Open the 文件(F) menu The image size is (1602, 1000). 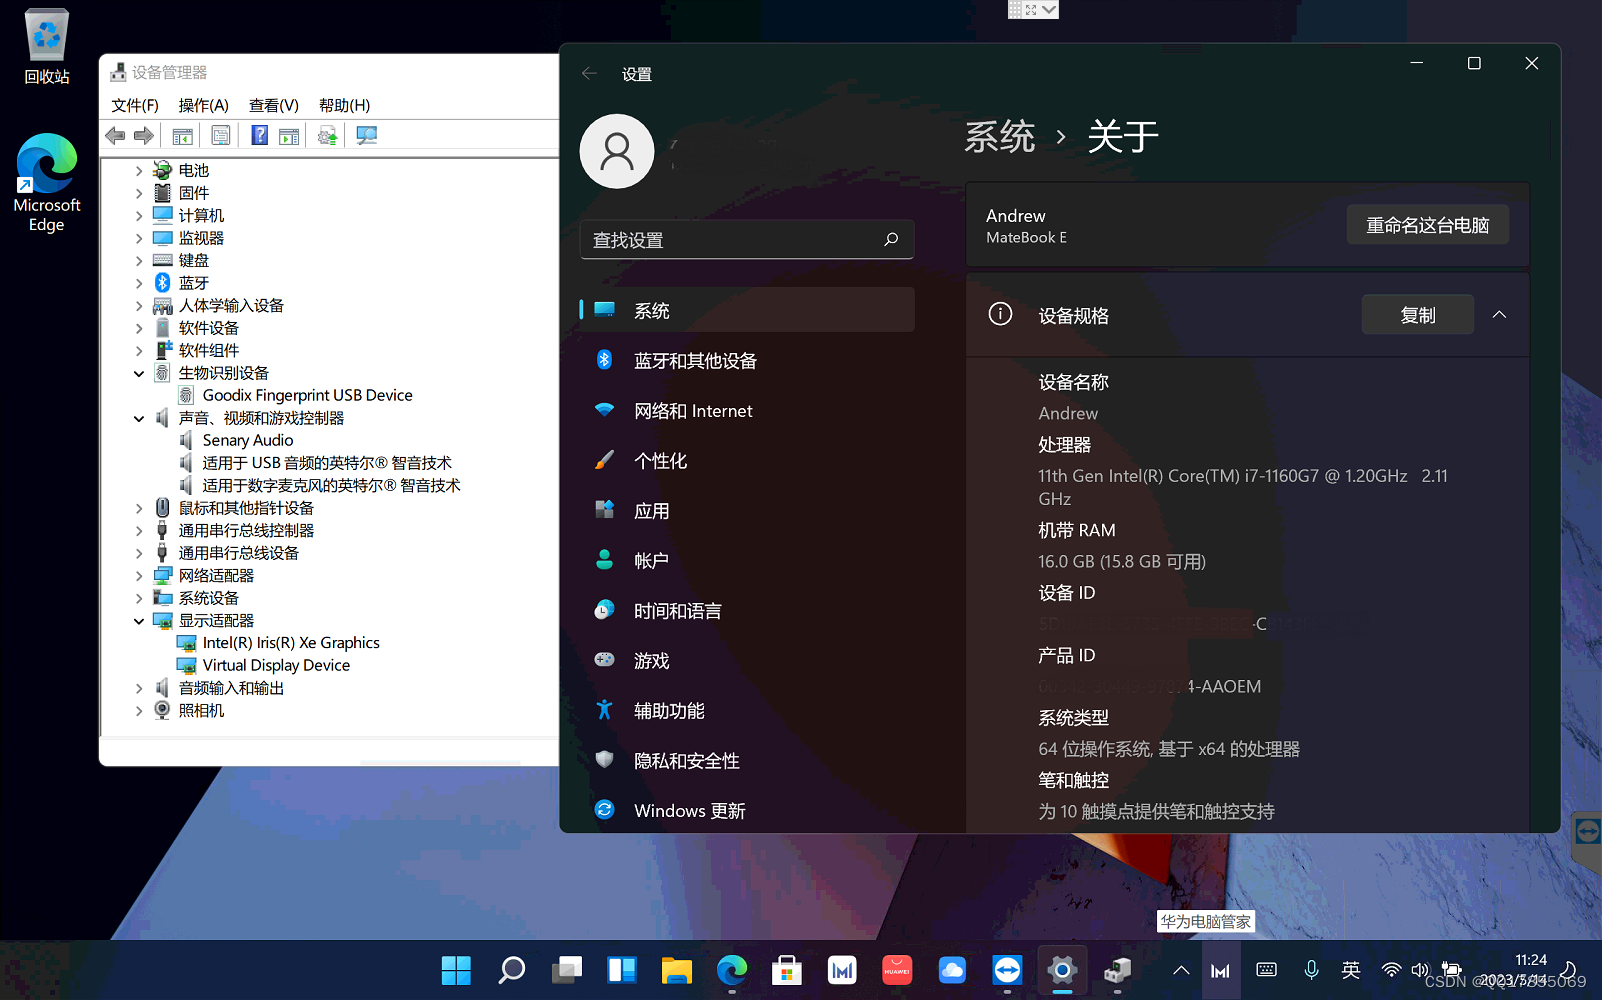point(135,105)
